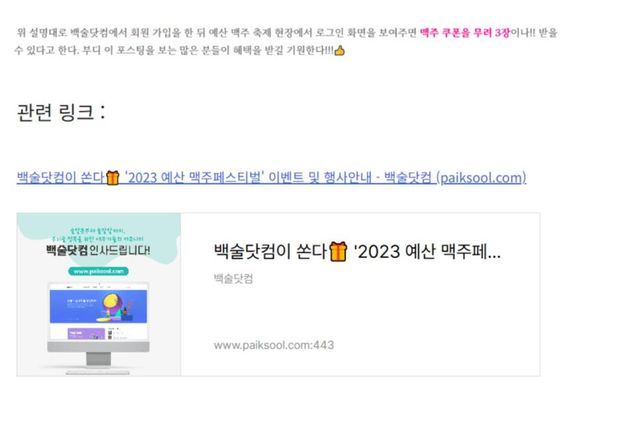Click the pink highlighted '맥주 쿠폰을 무려 3장' text
The image size is (640, 430).
pyautogui.click(x=465, y=33)
